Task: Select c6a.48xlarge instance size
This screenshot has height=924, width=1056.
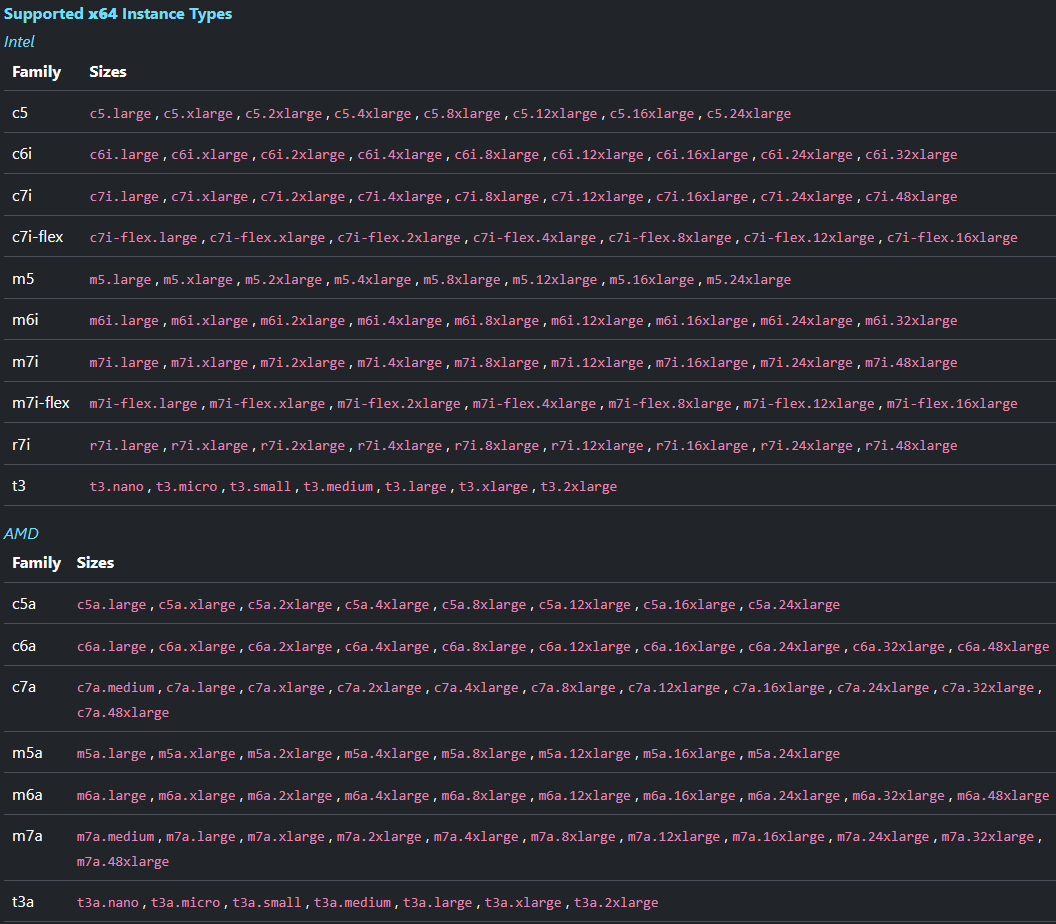Action: pyautogui.click(x=1003, y=647)
